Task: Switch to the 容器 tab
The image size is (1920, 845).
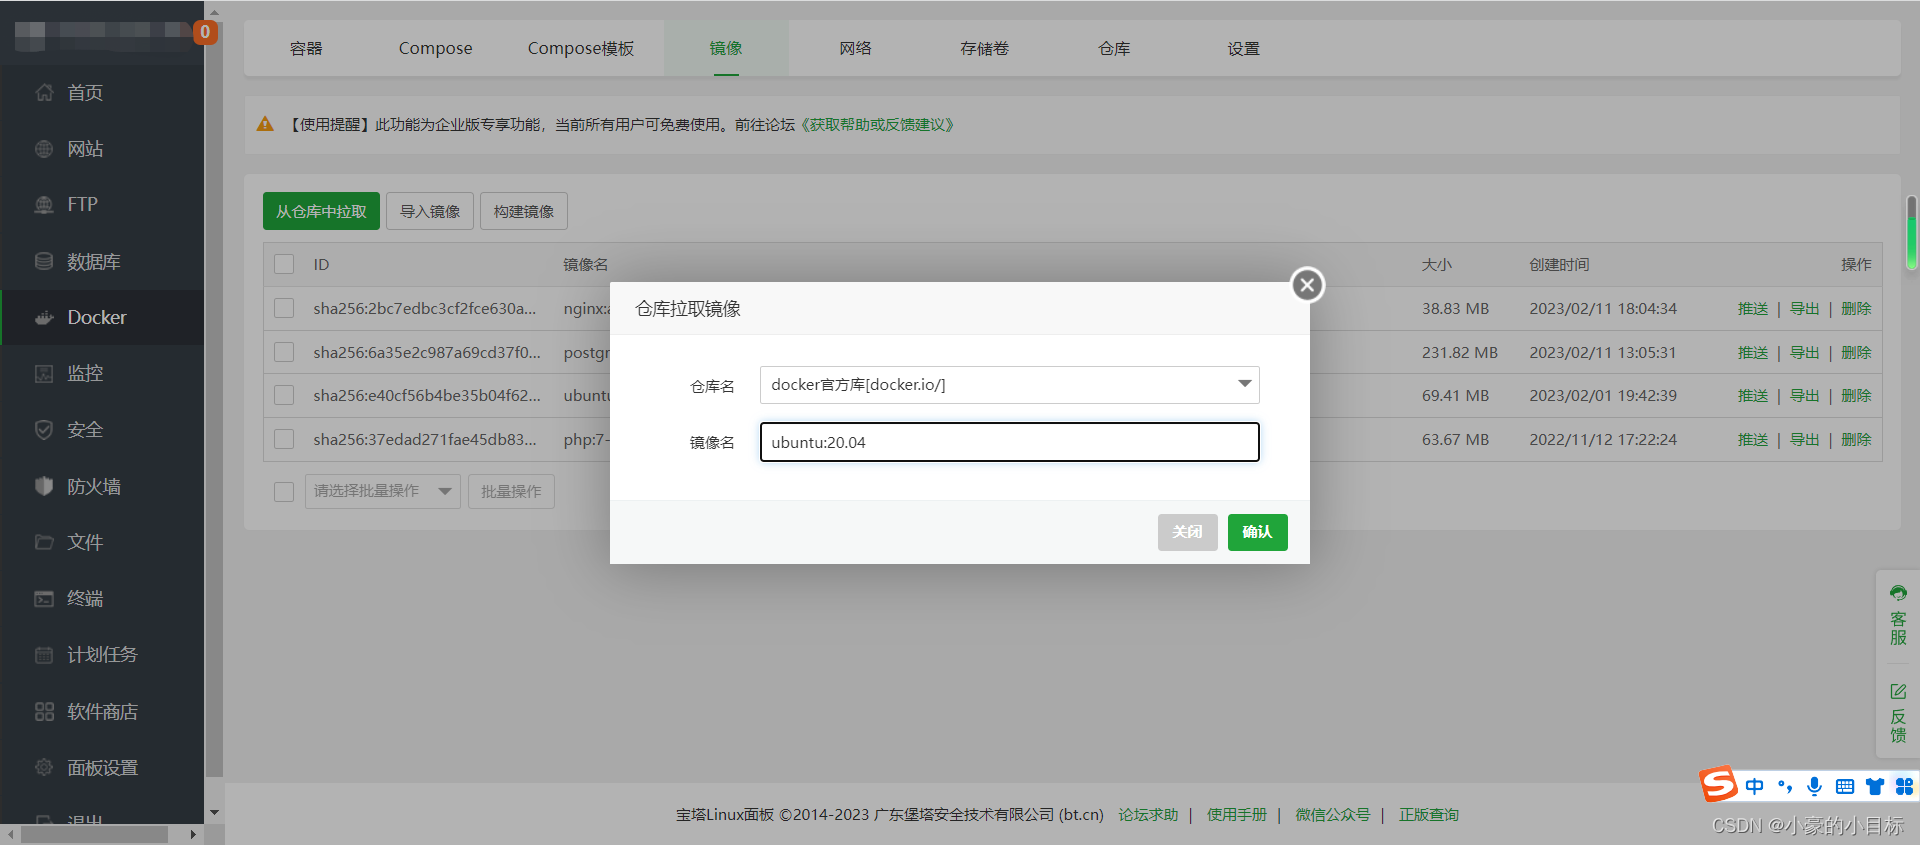Action: (306, 48)
